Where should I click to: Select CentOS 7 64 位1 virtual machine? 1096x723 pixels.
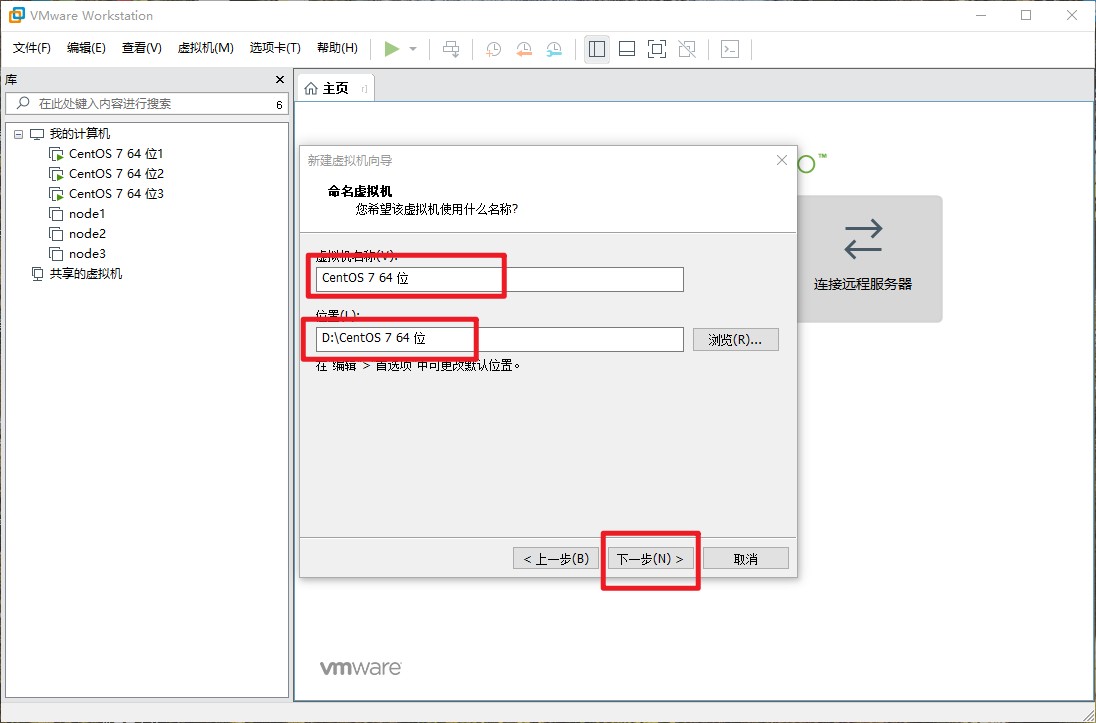coord(116,154)
